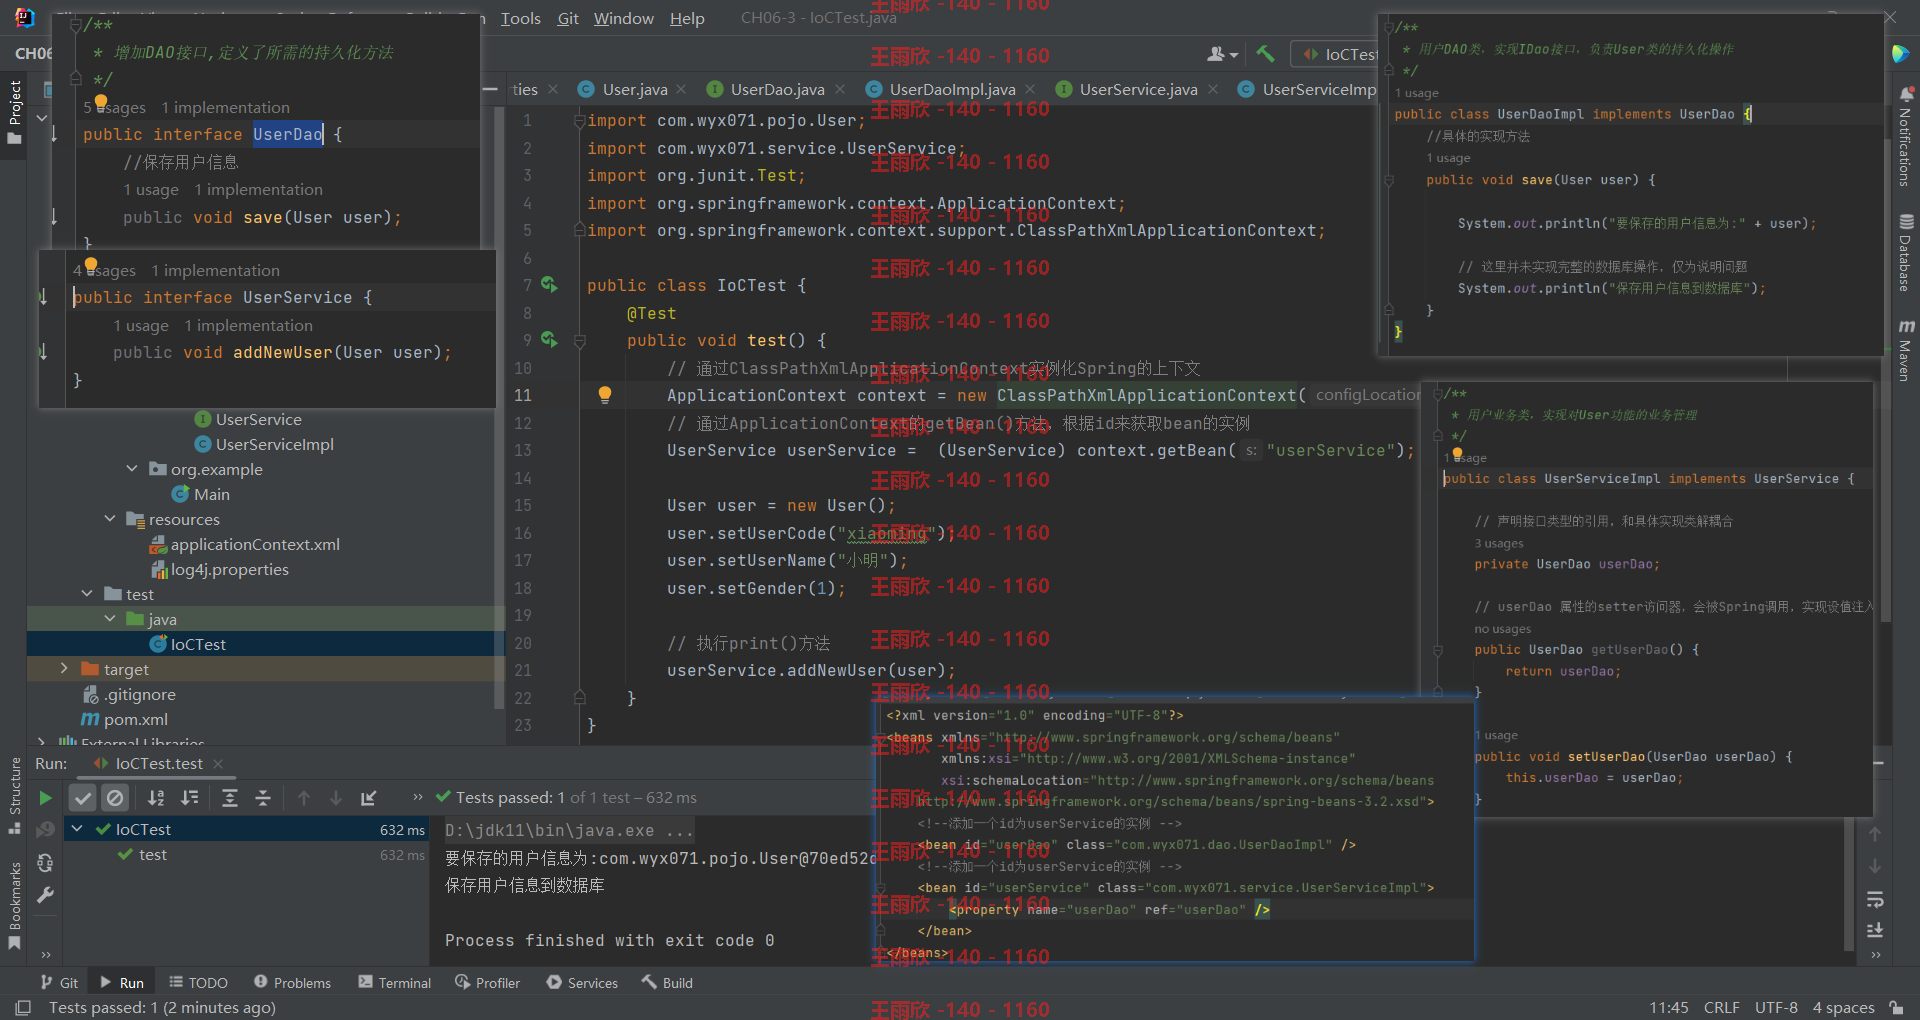Screen dimensions: 1920x1020
Task: Close the IoCTest.test run tab
Action: 218,764
